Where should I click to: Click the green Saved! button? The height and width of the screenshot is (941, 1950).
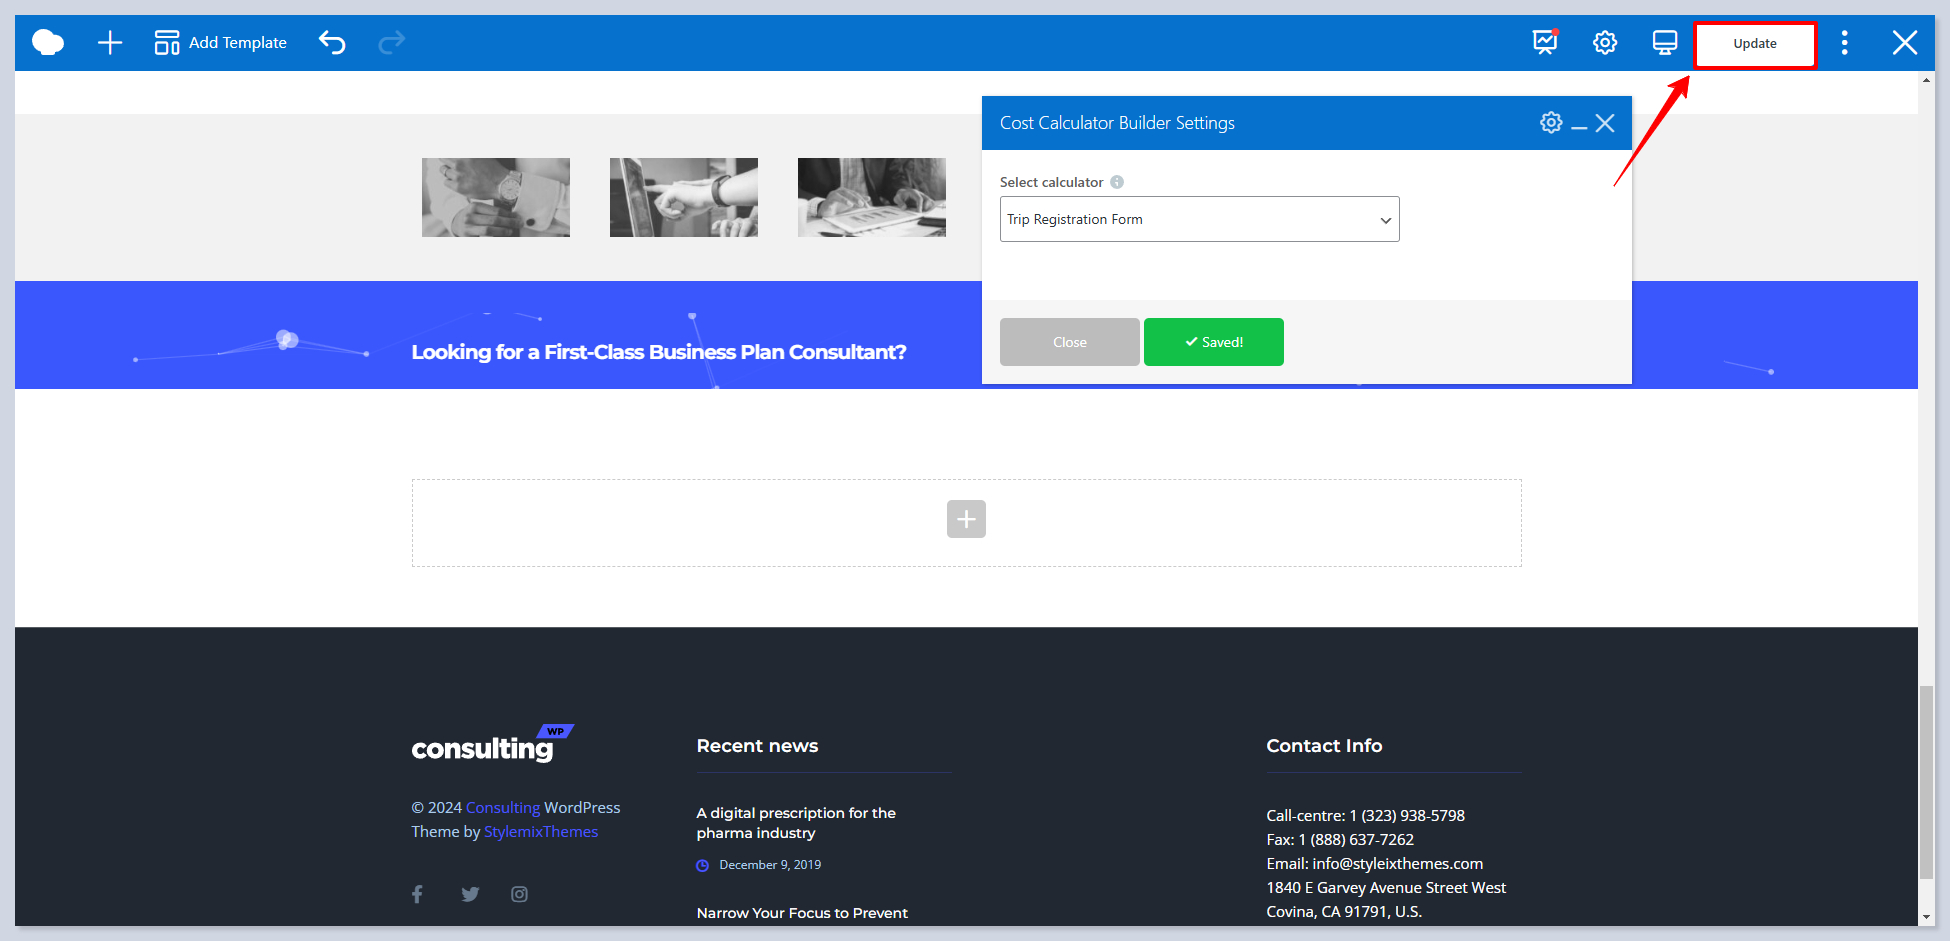coord(1213,342)
